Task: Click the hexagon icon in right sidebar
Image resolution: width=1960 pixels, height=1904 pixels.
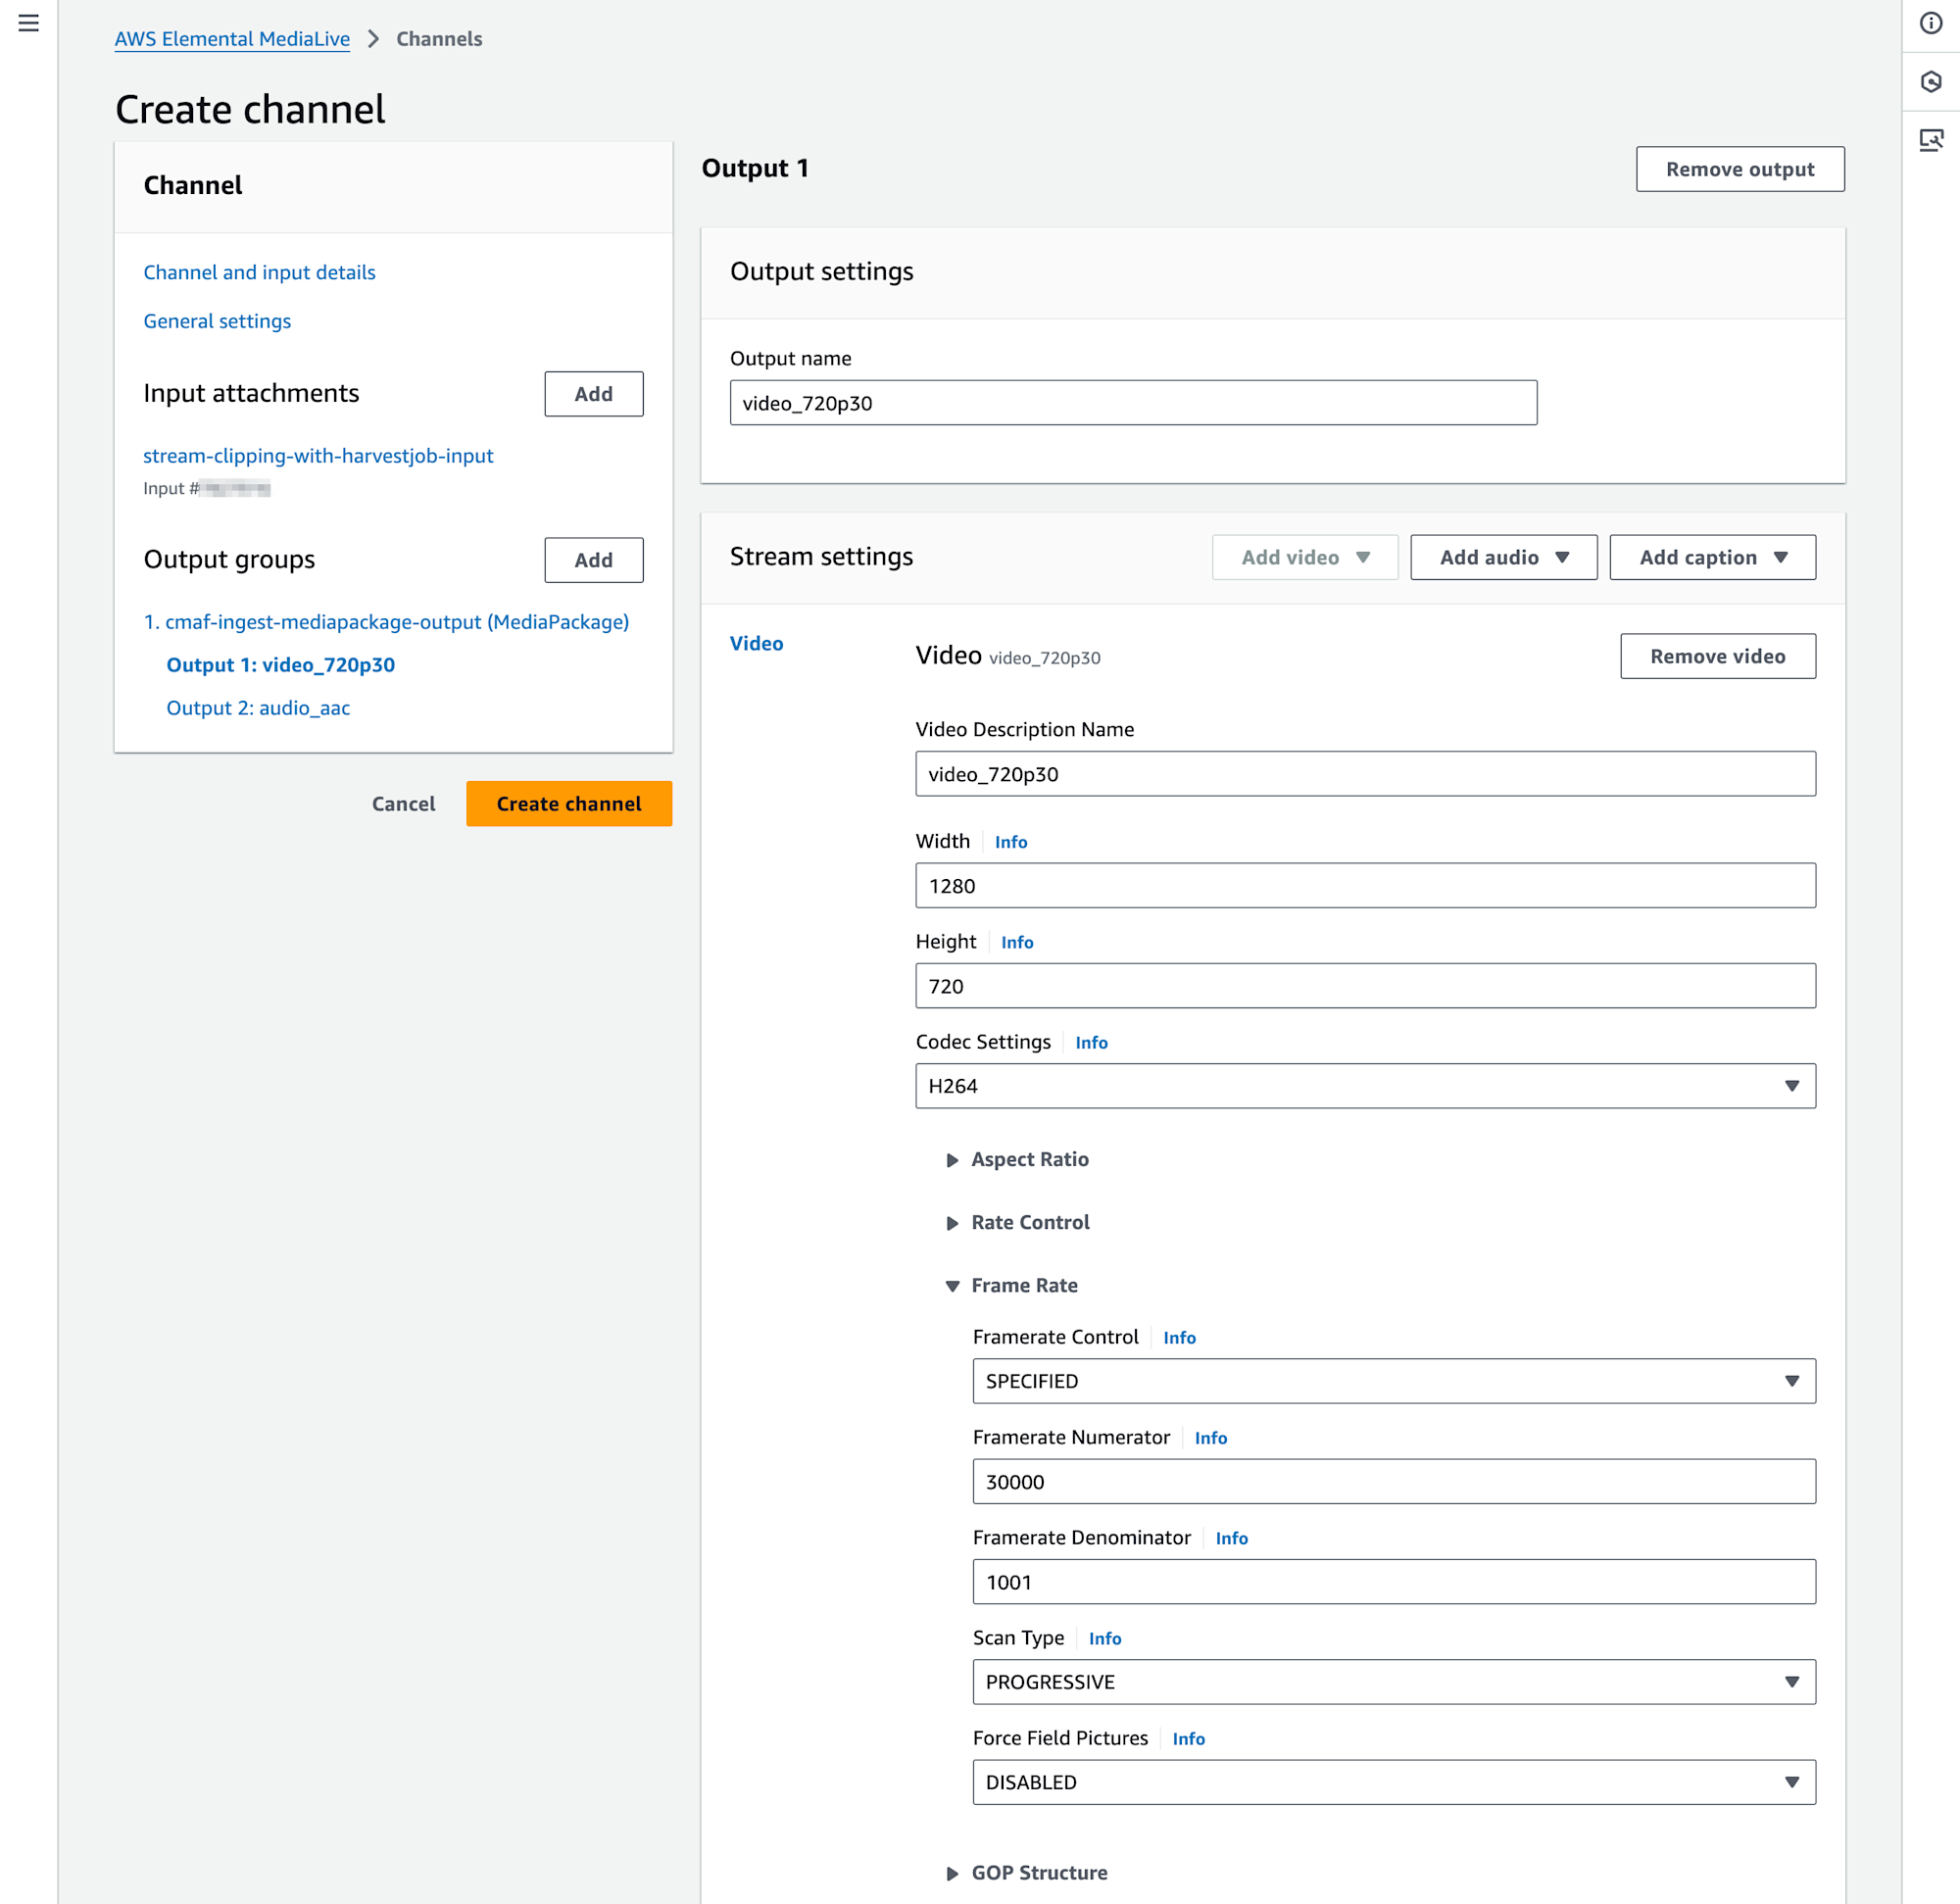Action: point(1931,81)
